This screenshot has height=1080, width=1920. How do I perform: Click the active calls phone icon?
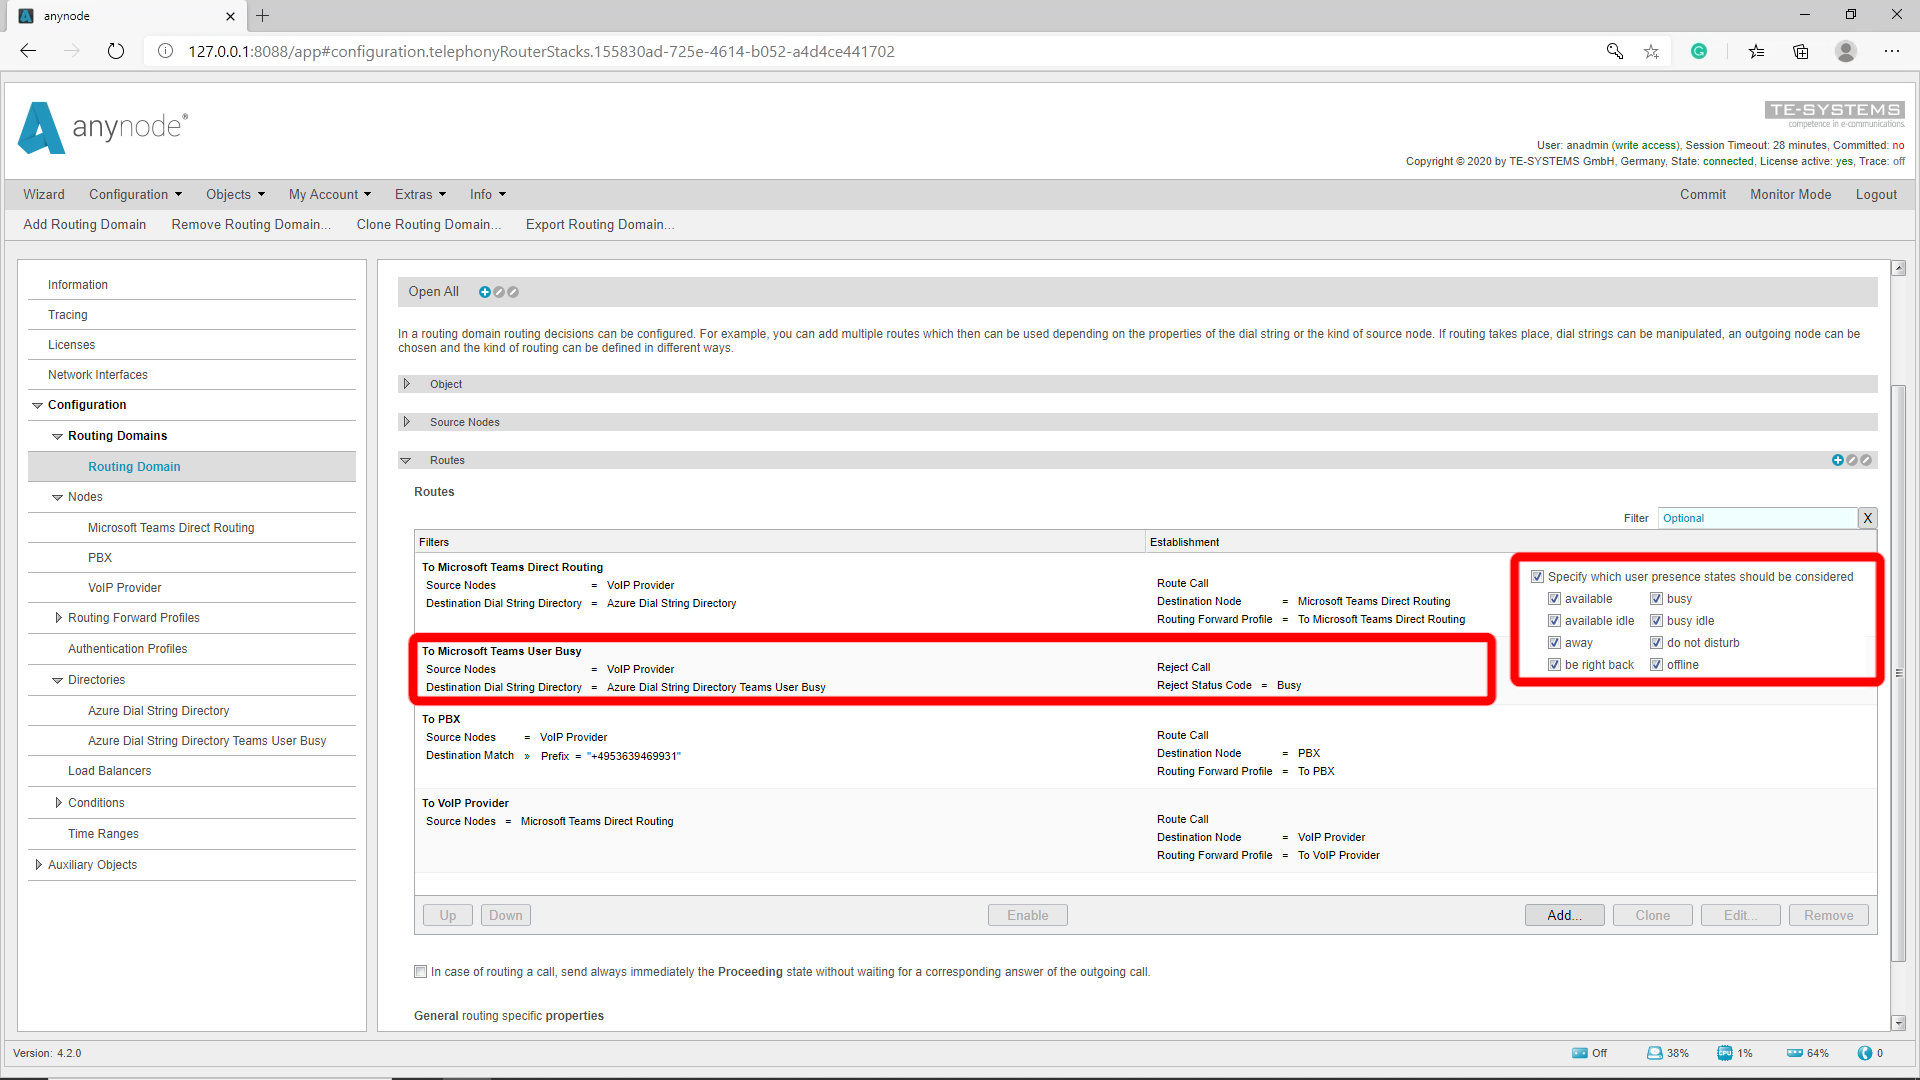[1865, 1053]
